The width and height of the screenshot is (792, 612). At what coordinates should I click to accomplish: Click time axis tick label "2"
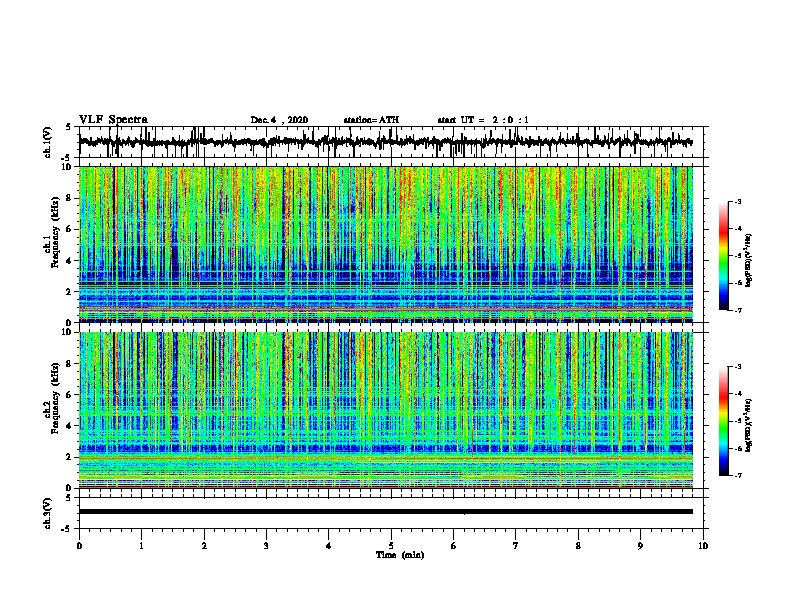click(x=204, y=546)
